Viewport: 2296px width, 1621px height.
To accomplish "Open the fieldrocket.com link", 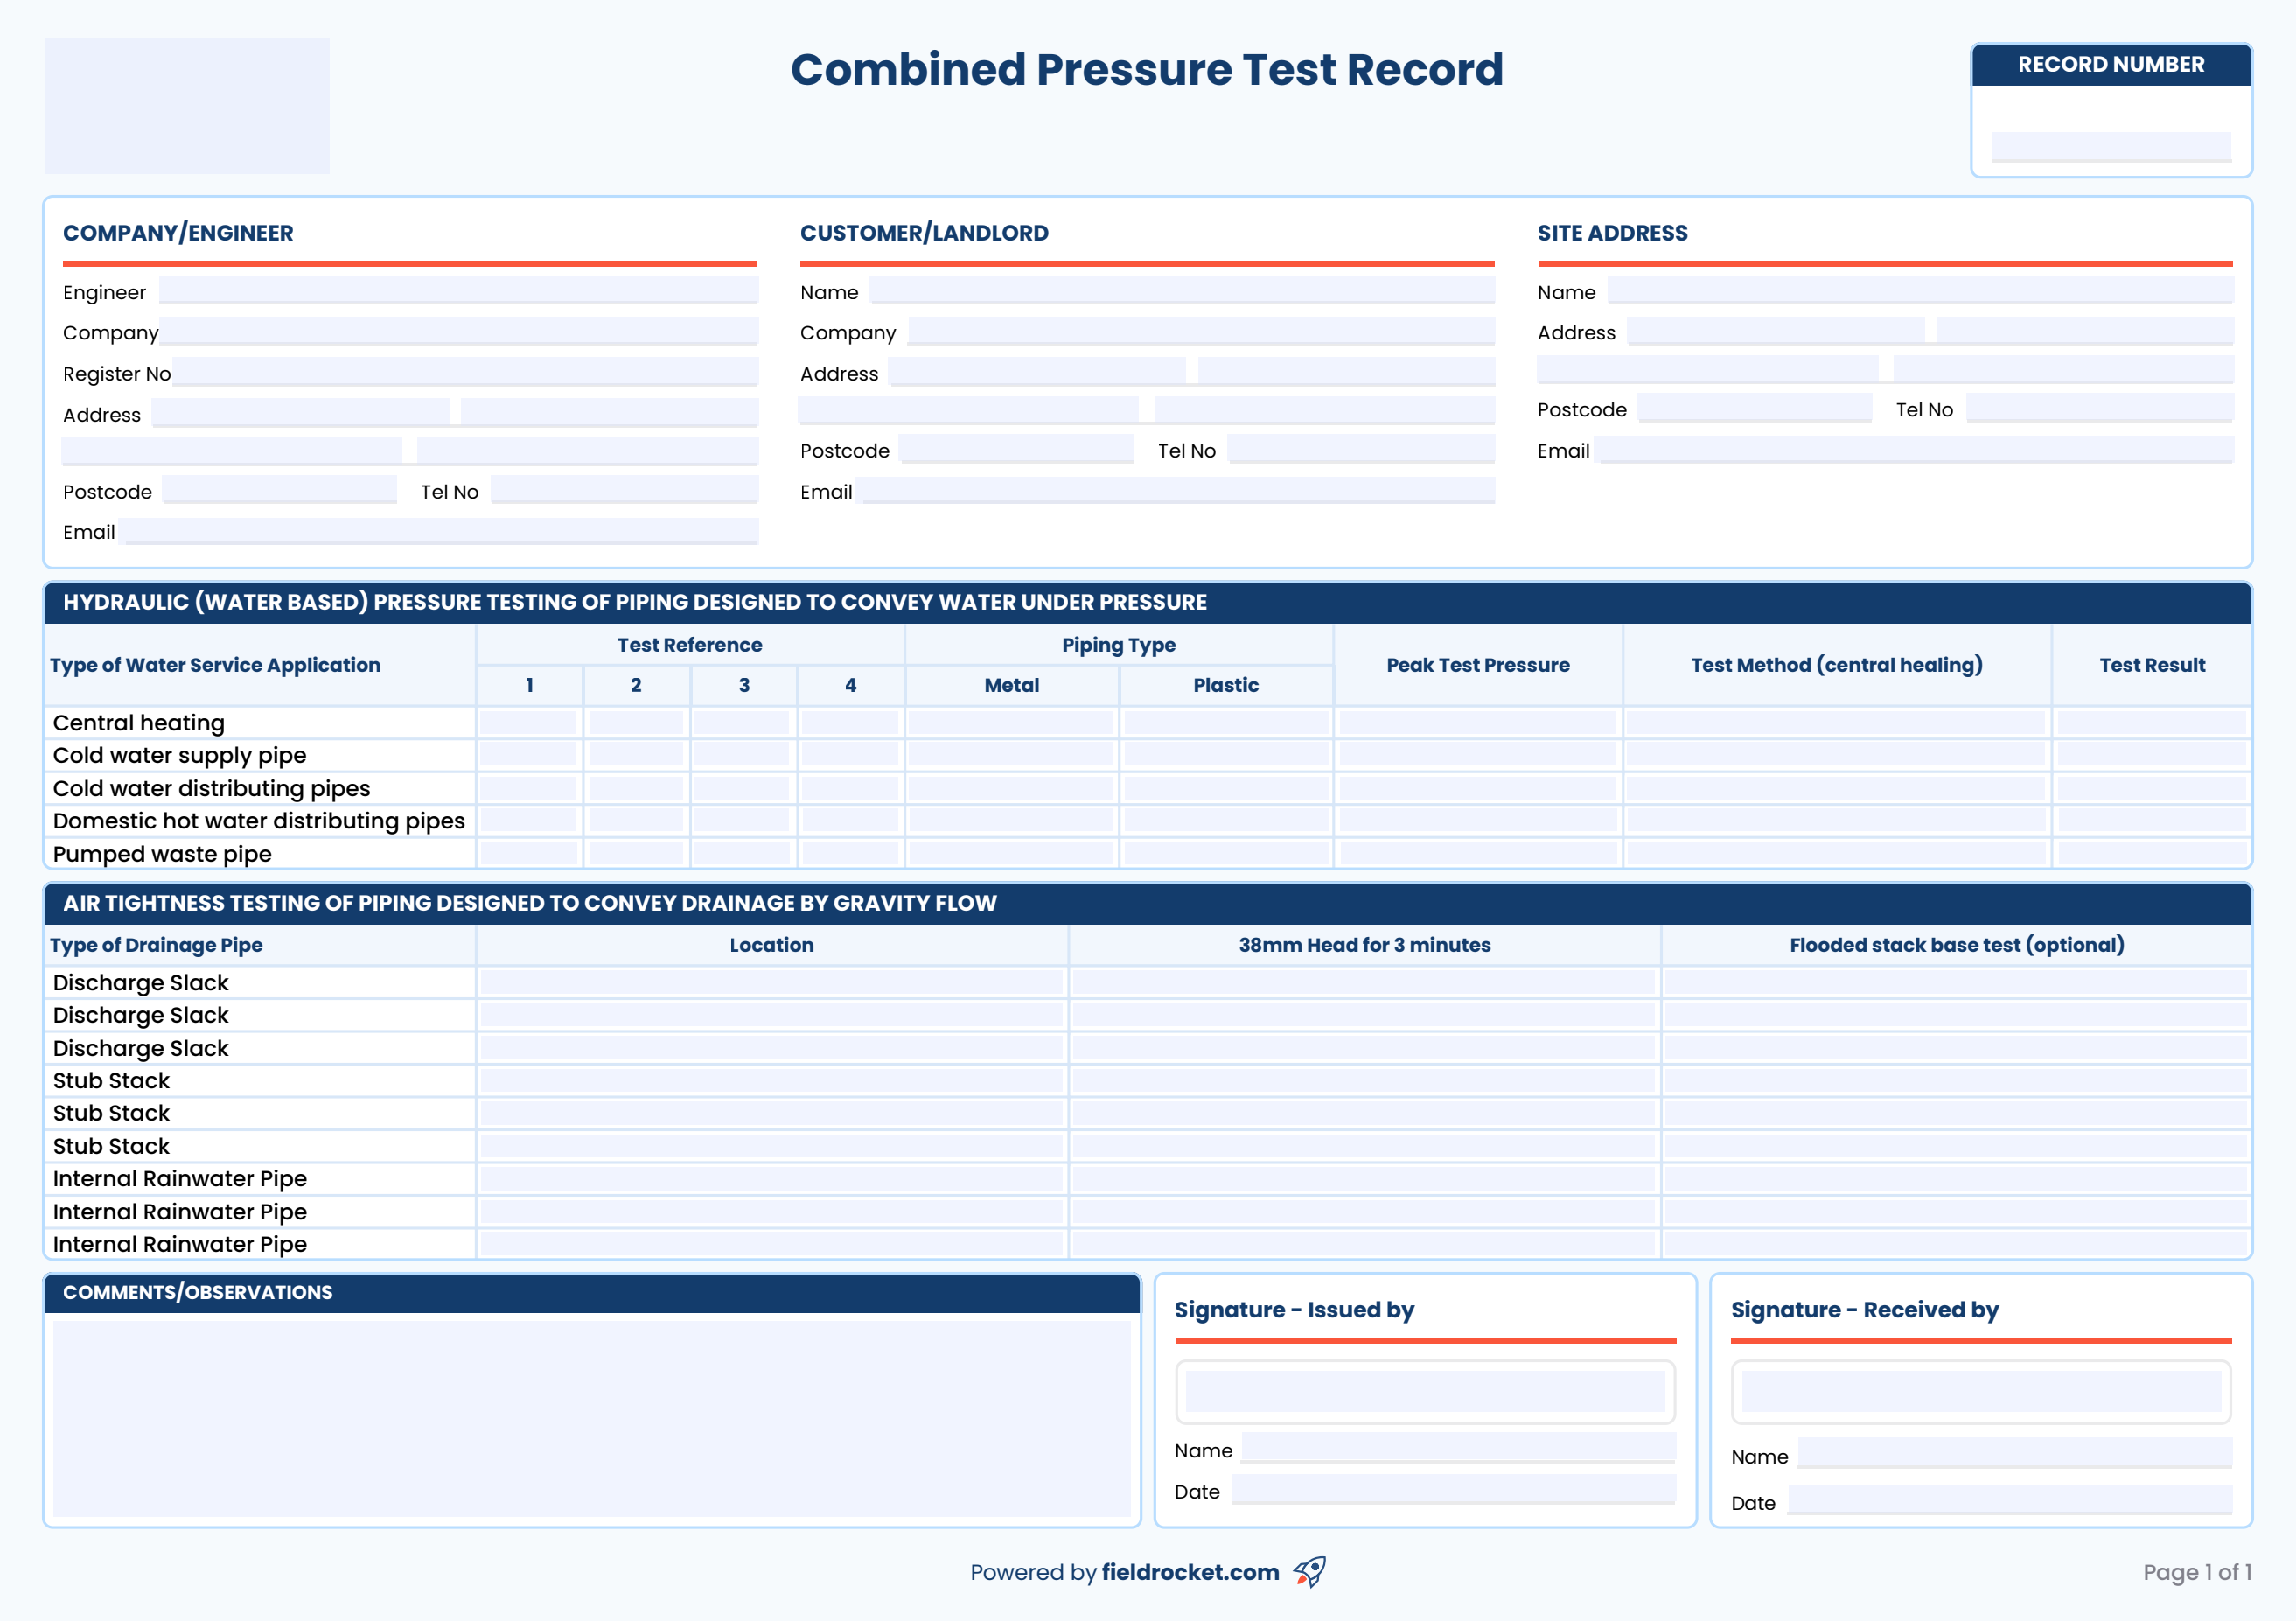I will coord(1190,1572).
